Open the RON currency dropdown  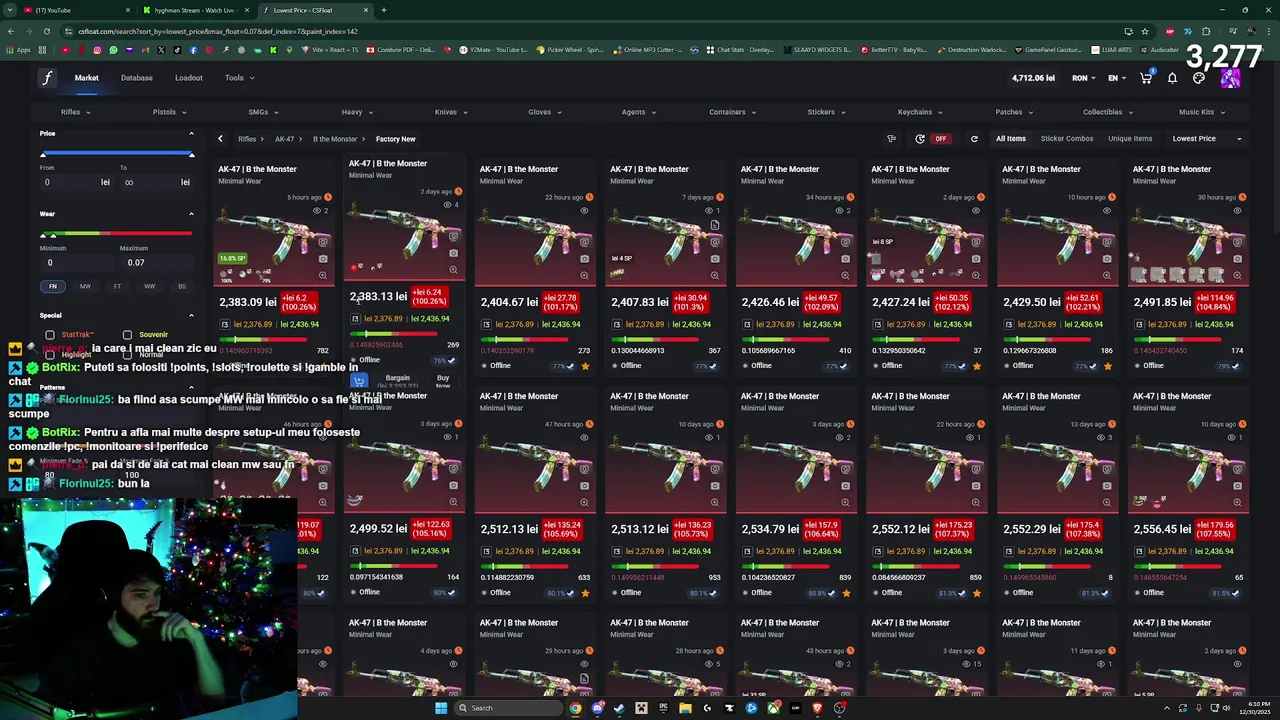point(1084,78)
